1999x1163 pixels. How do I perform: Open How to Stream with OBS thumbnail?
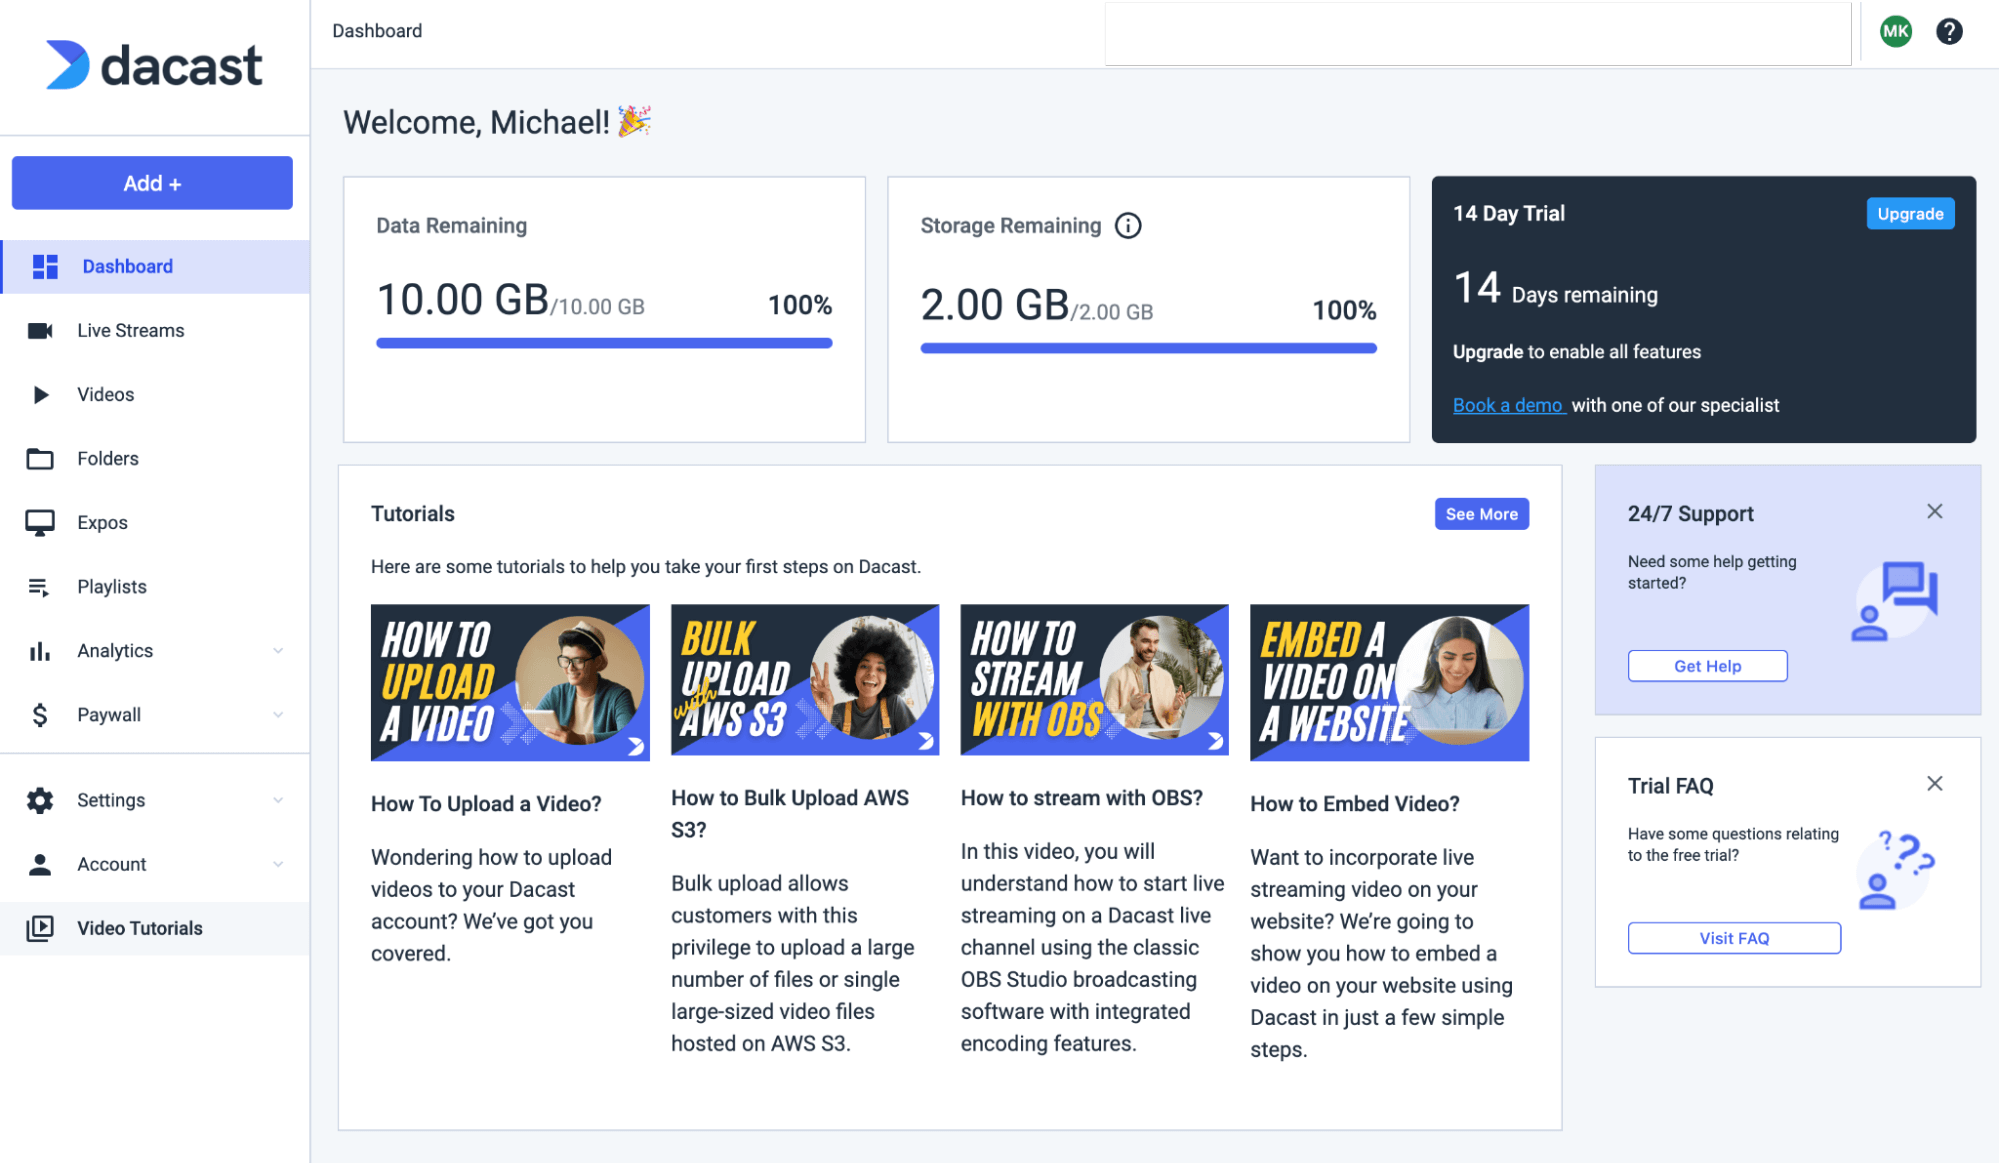[x=1093, y=680]
